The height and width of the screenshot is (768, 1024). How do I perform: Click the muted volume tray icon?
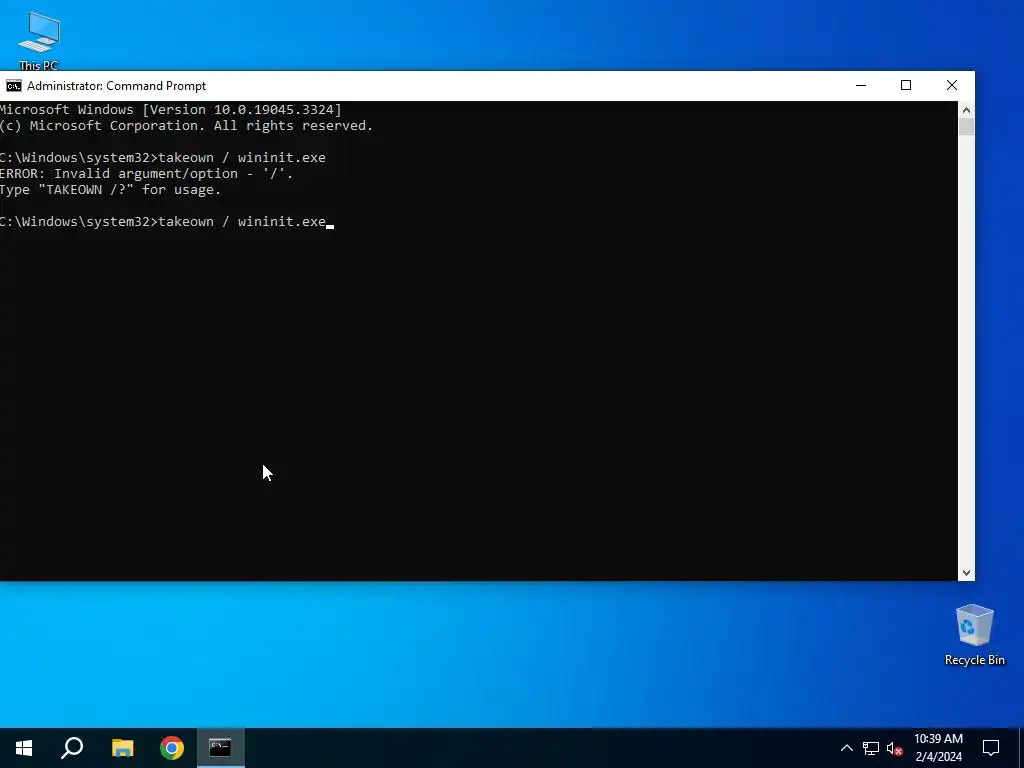895,748
